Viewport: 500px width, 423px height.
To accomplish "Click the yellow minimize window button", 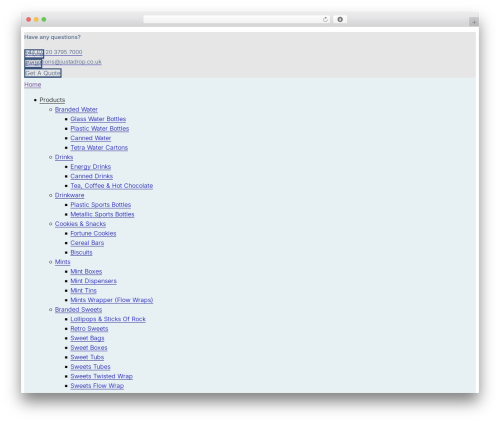I will [36, 20].
